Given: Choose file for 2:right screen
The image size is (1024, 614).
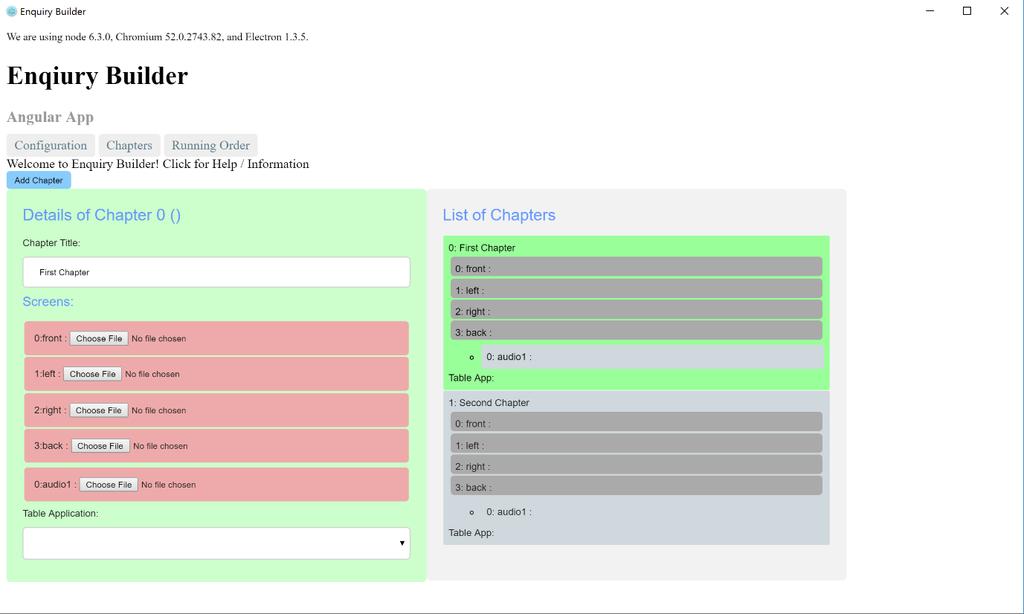Looking at the screenshot, I should click(99, 410).
